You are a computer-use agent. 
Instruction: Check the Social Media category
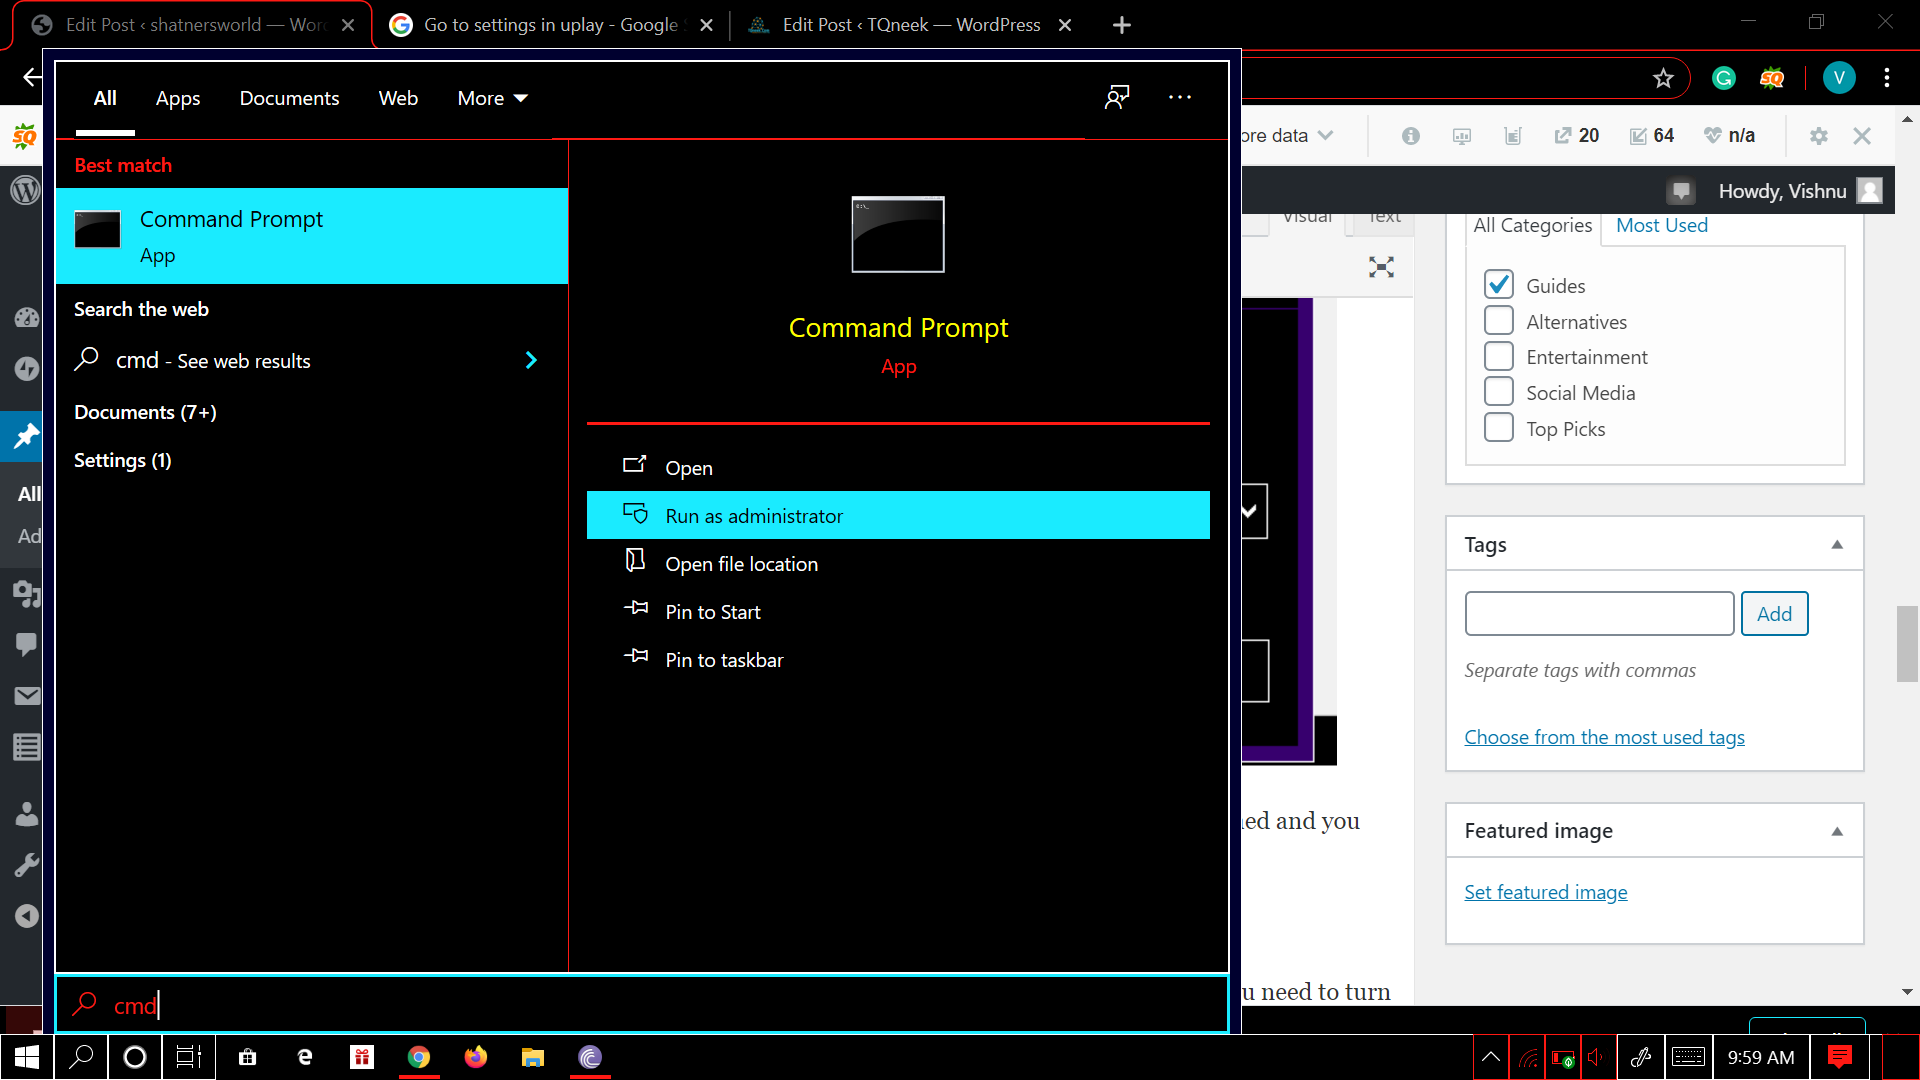[1498, 392]
